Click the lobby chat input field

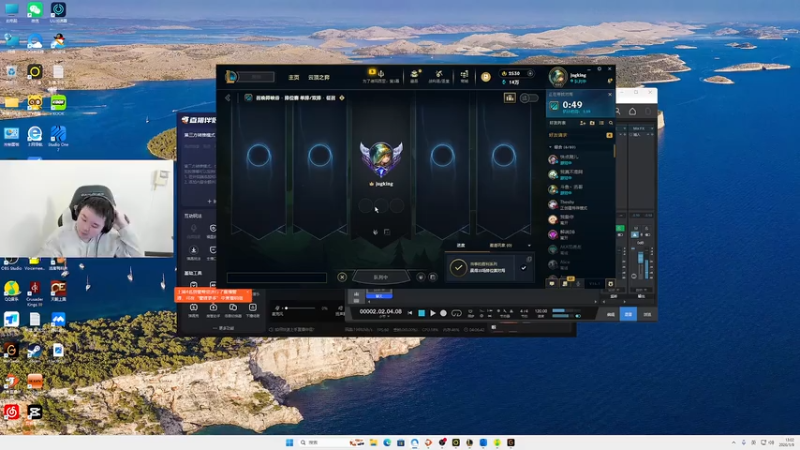pos(277,278)
